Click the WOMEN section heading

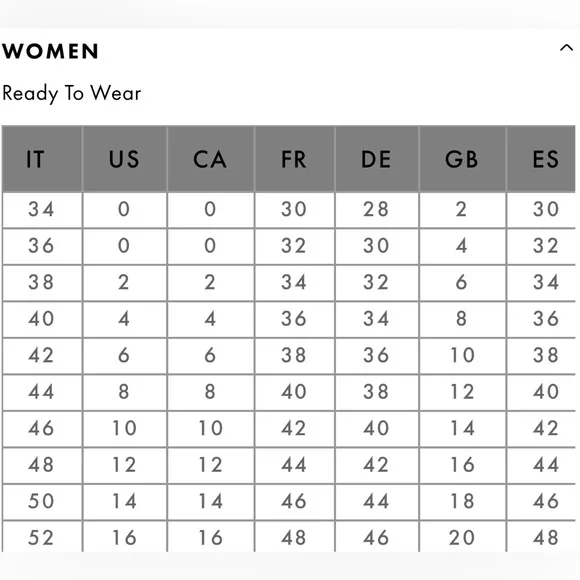[51, 51]
